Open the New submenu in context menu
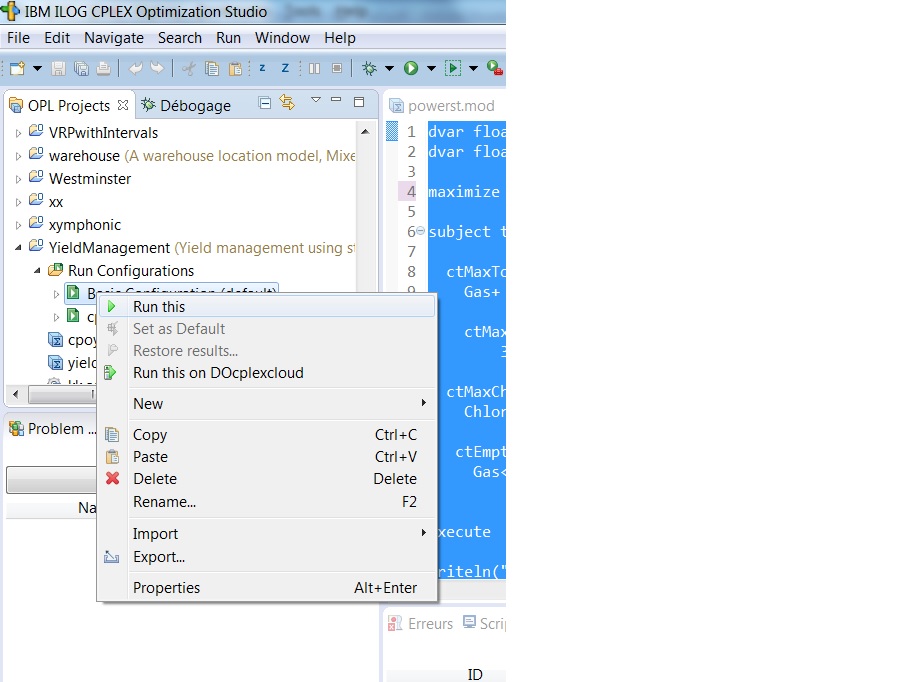Viewport: 924px width, 682px height. [267, 404]
